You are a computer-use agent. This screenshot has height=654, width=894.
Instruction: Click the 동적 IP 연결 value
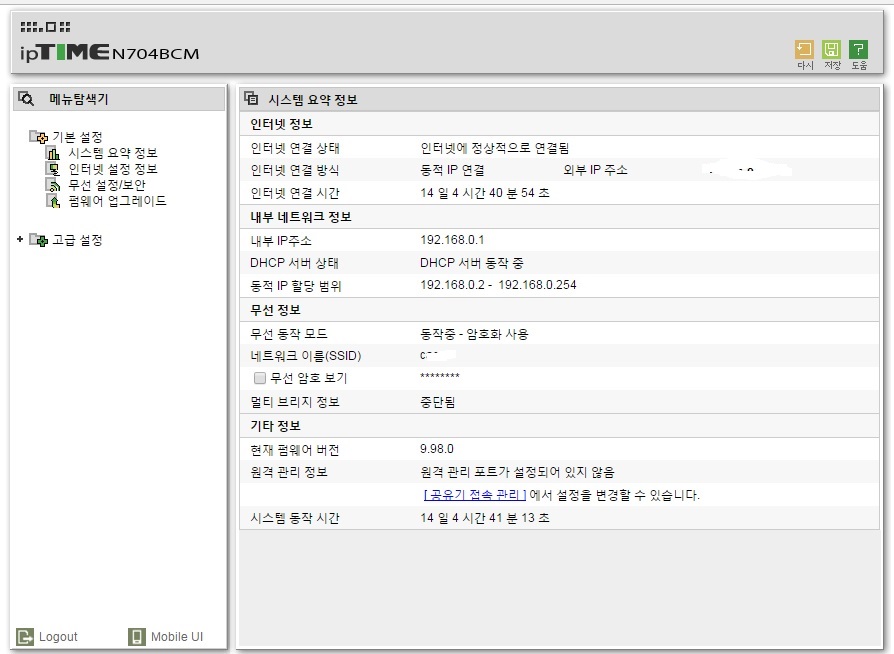pos(453,170)
